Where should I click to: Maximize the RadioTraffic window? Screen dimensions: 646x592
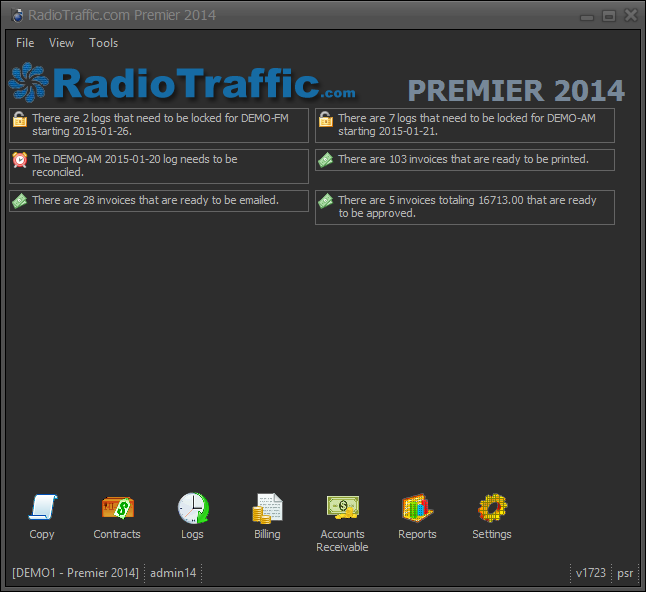(609, 16)
